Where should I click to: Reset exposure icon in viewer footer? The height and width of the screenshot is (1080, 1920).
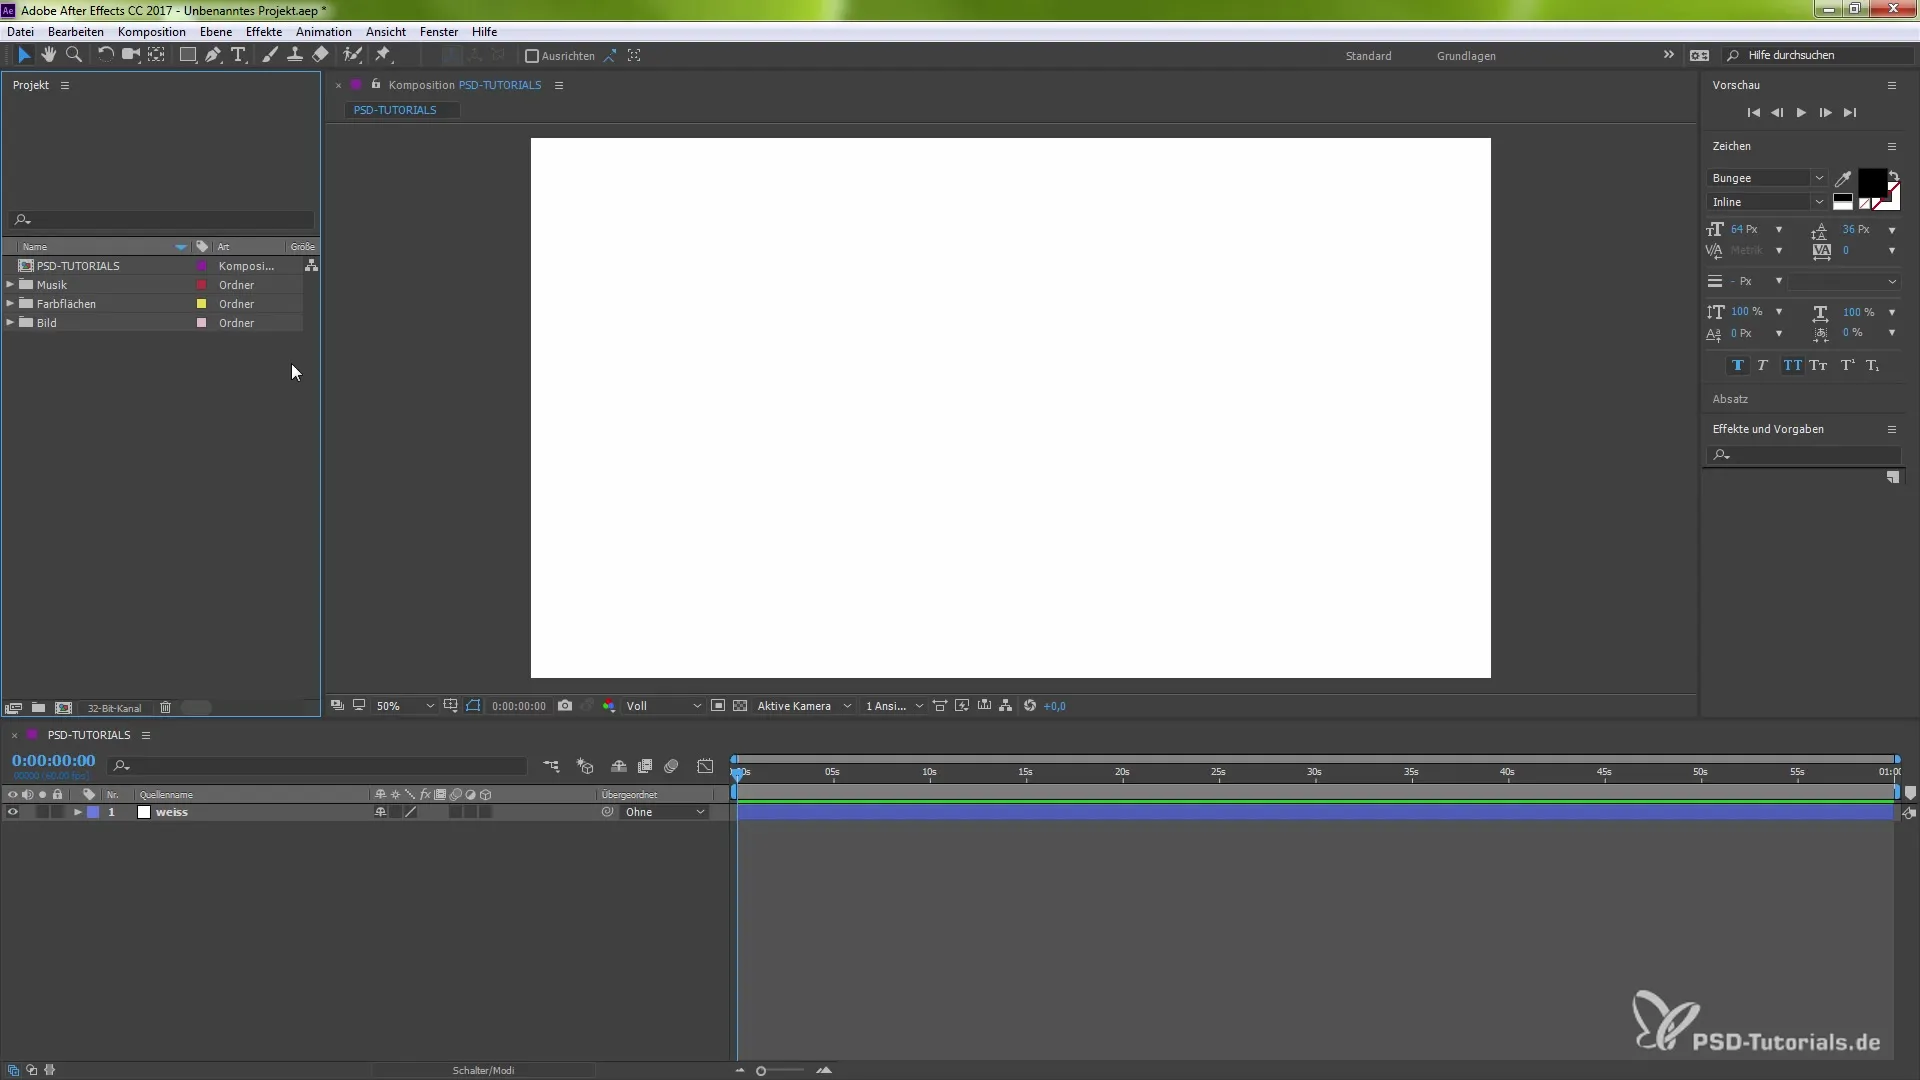[1030, 706]
